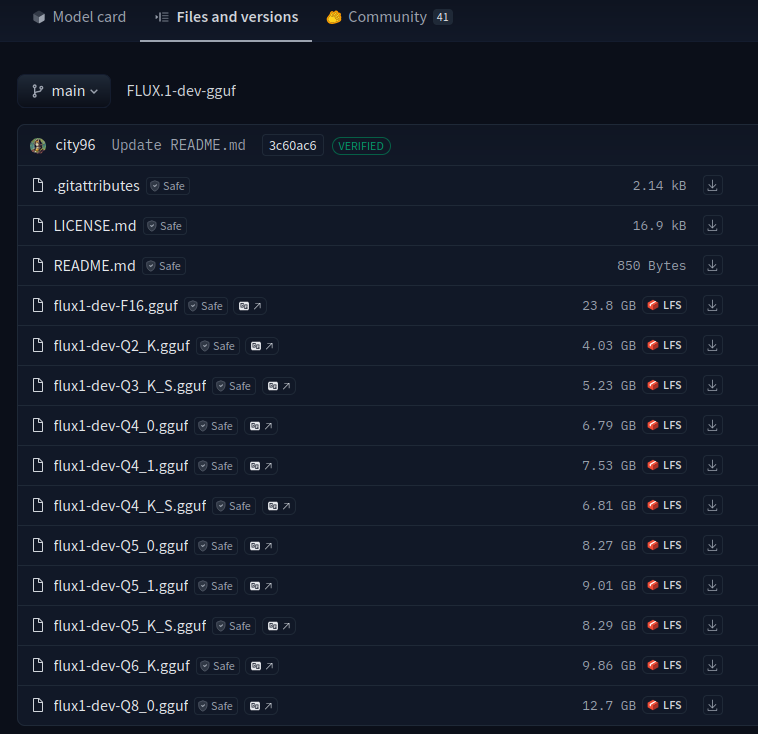Viewport: 758px width, 734px height.
Task: Click LFS badge on flux1-dev-Q8_0.gguf row
Action: [x=665, y=705]
